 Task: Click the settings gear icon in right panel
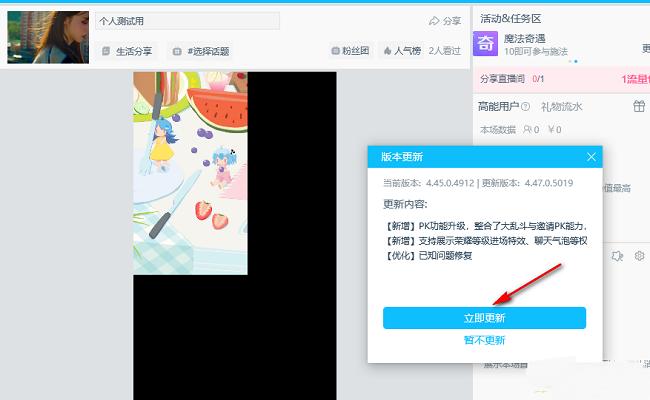point(640,257)
